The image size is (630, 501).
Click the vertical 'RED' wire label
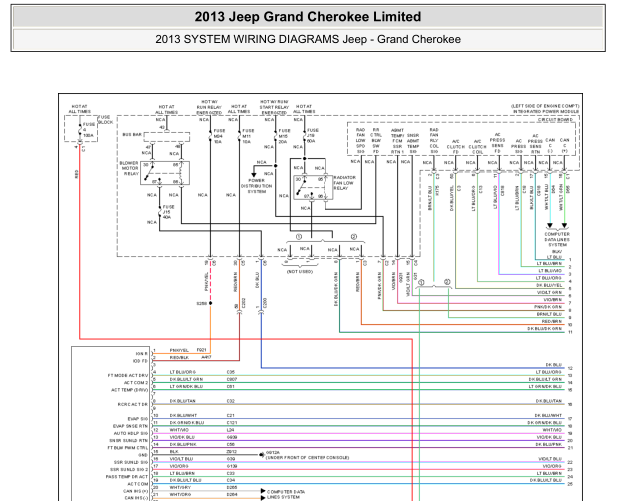[76, 174]
